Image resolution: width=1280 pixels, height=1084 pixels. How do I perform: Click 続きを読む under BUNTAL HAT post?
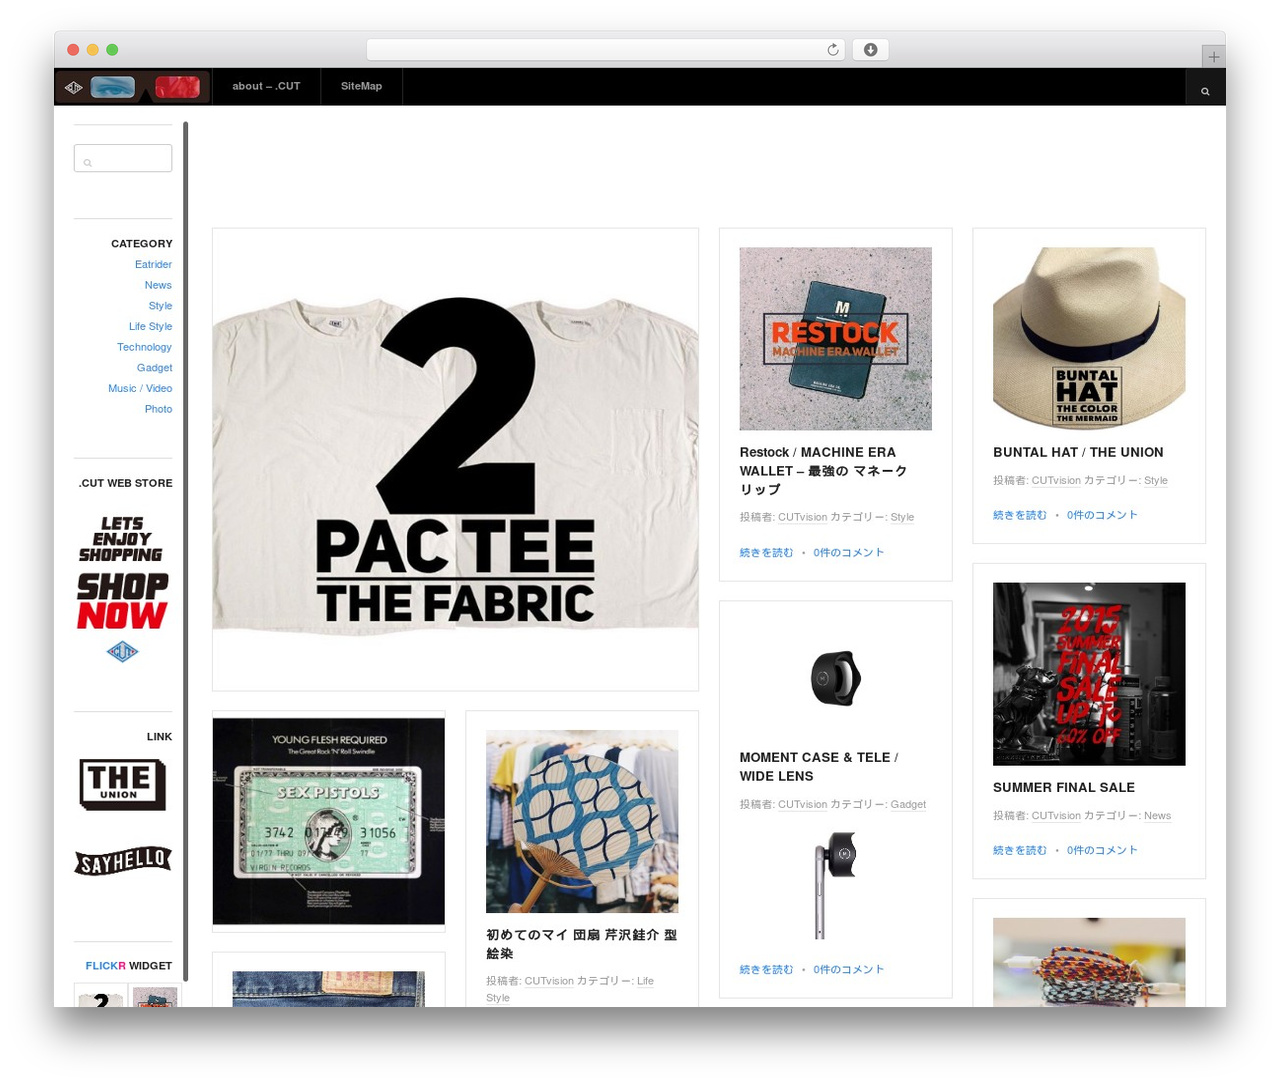tap(1020, 515)
